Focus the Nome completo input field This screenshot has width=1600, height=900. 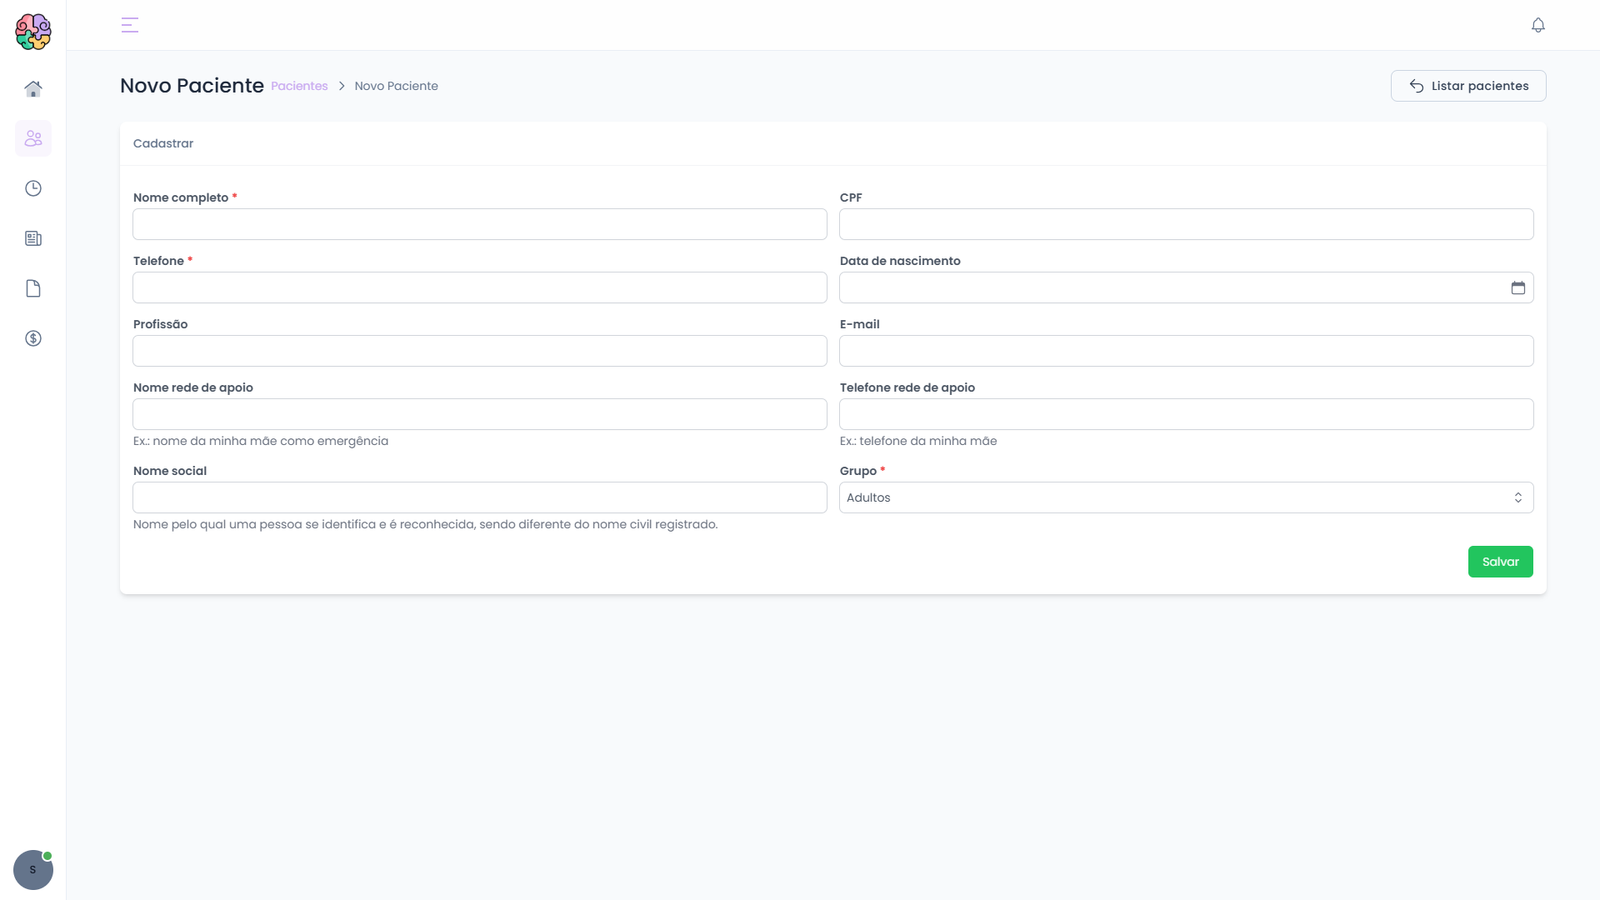480,224
